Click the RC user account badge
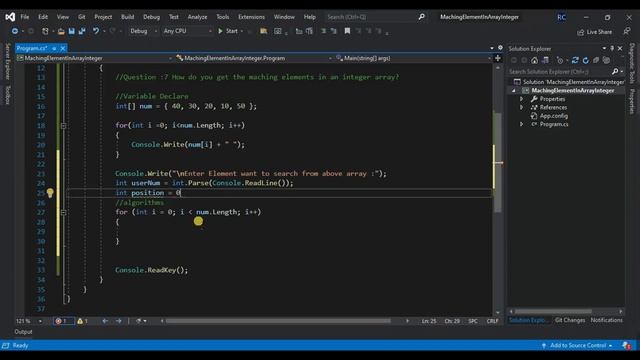Image resolution: width=640 pixels, height=360 pixels. pos(562,17)
